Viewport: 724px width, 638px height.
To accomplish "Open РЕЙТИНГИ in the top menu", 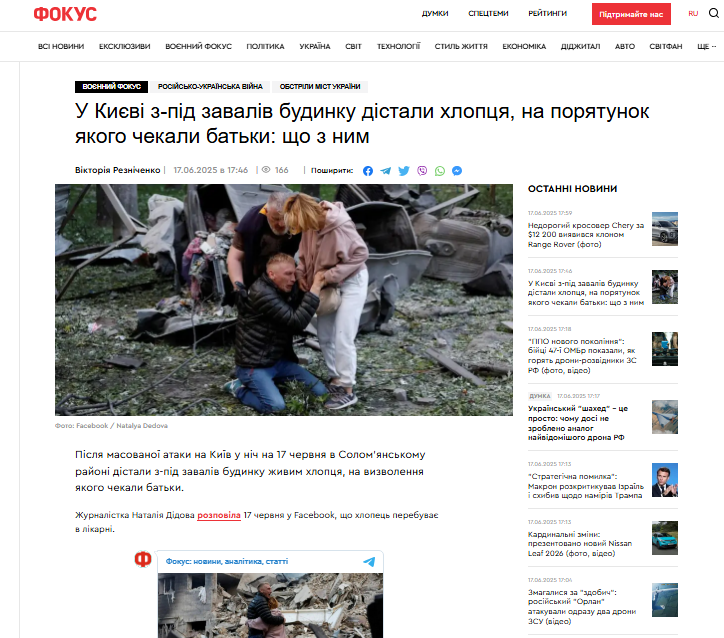I will coord(547,13).
